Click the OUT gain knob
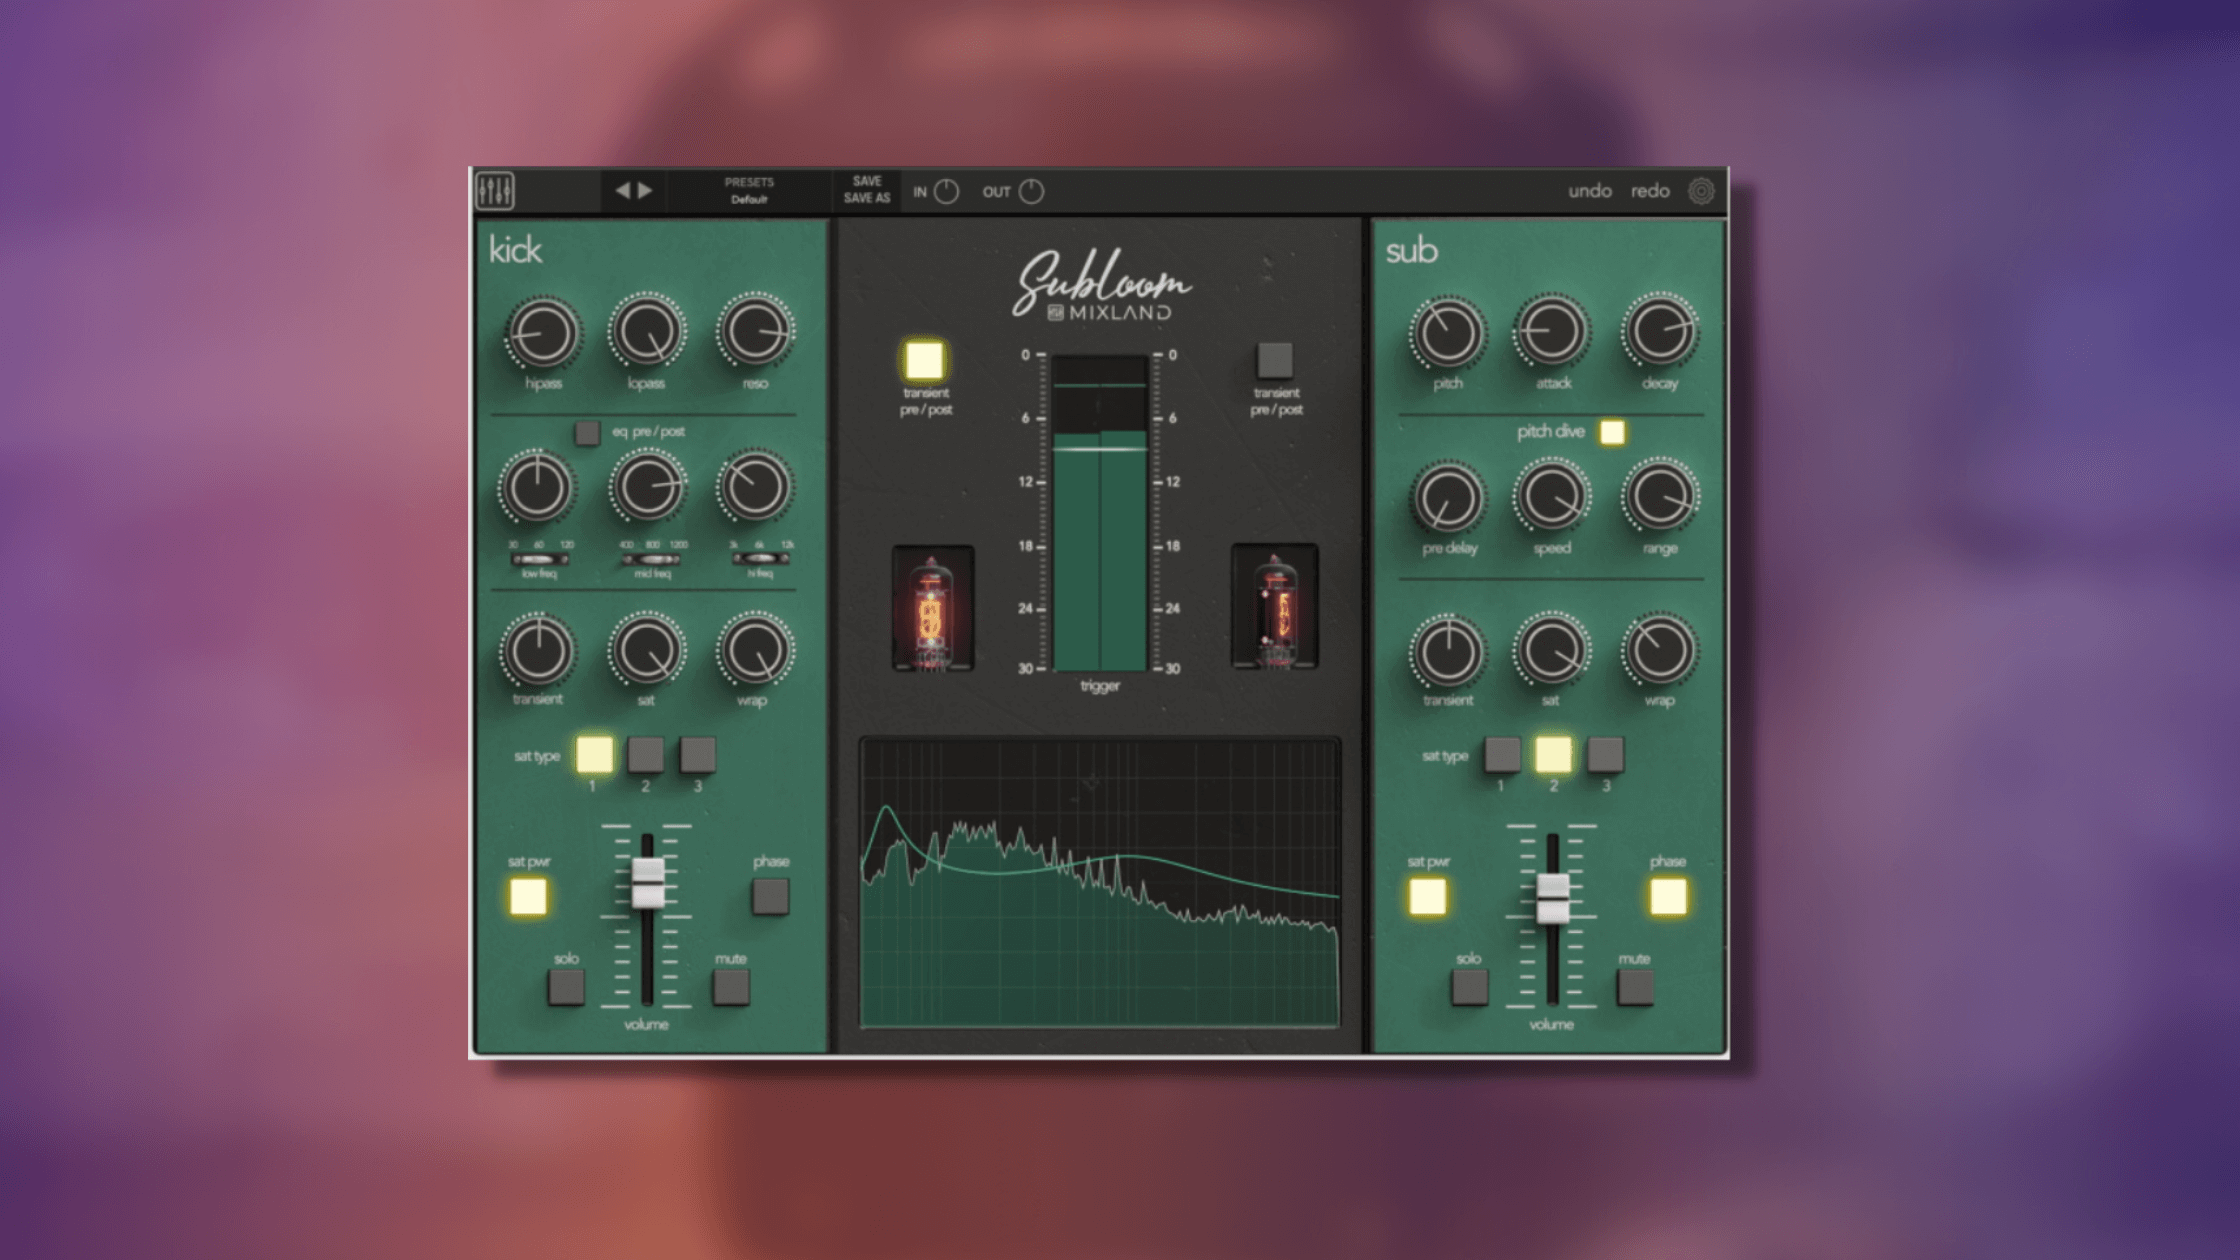This screenshot has height=1260, width=2240. click(1031, 191)
